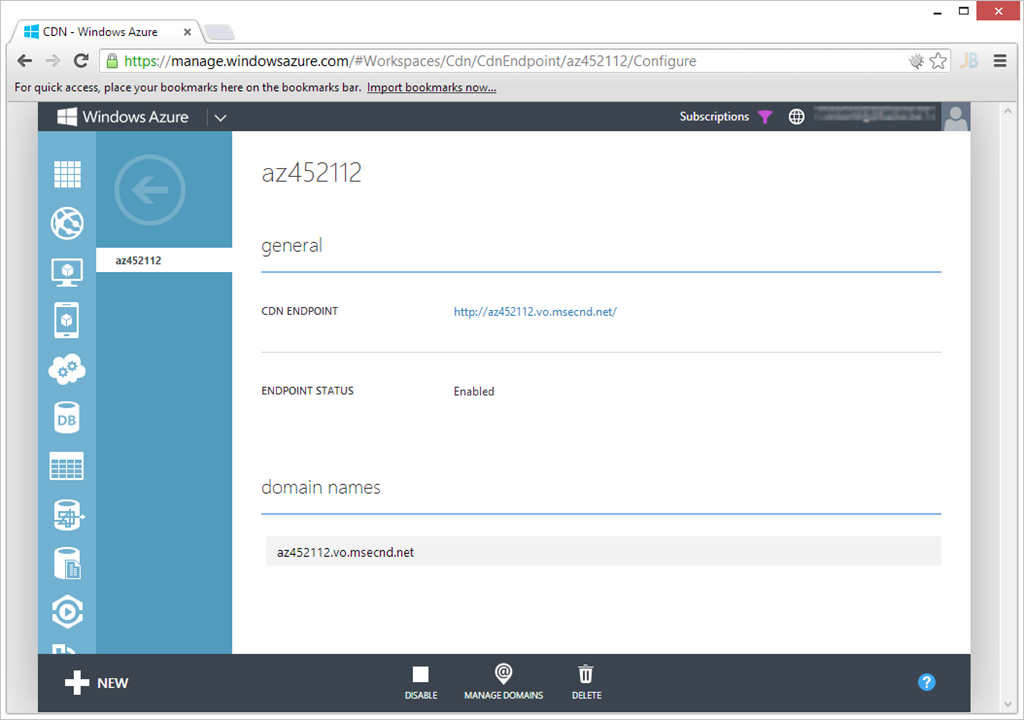Image resolution: width=1024 pixels, height=720 pixels.
Task: Open the Subscriptions filter
Action: click(x=726, y=117)
